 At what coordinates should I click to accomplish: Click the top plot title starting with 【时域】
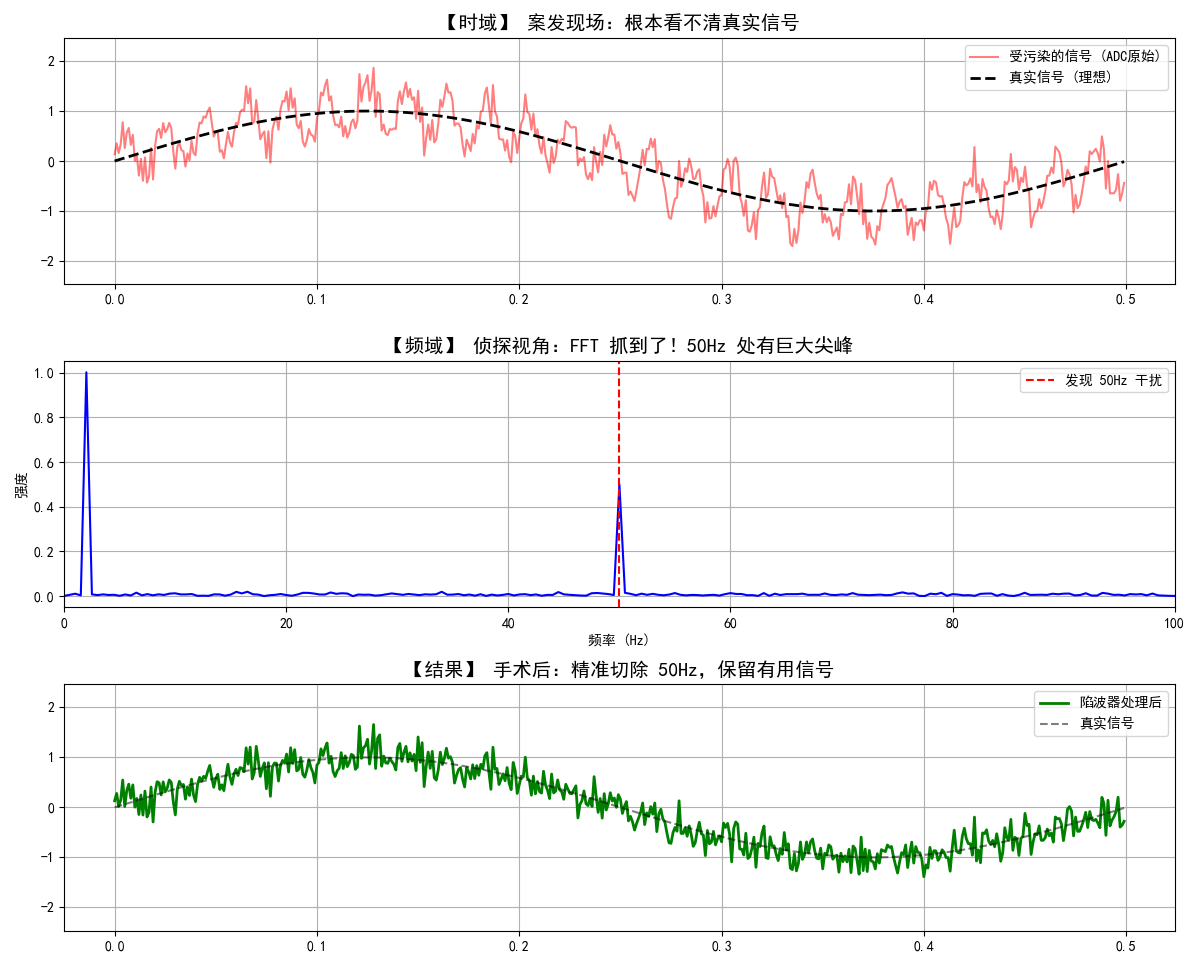[620, 23]
